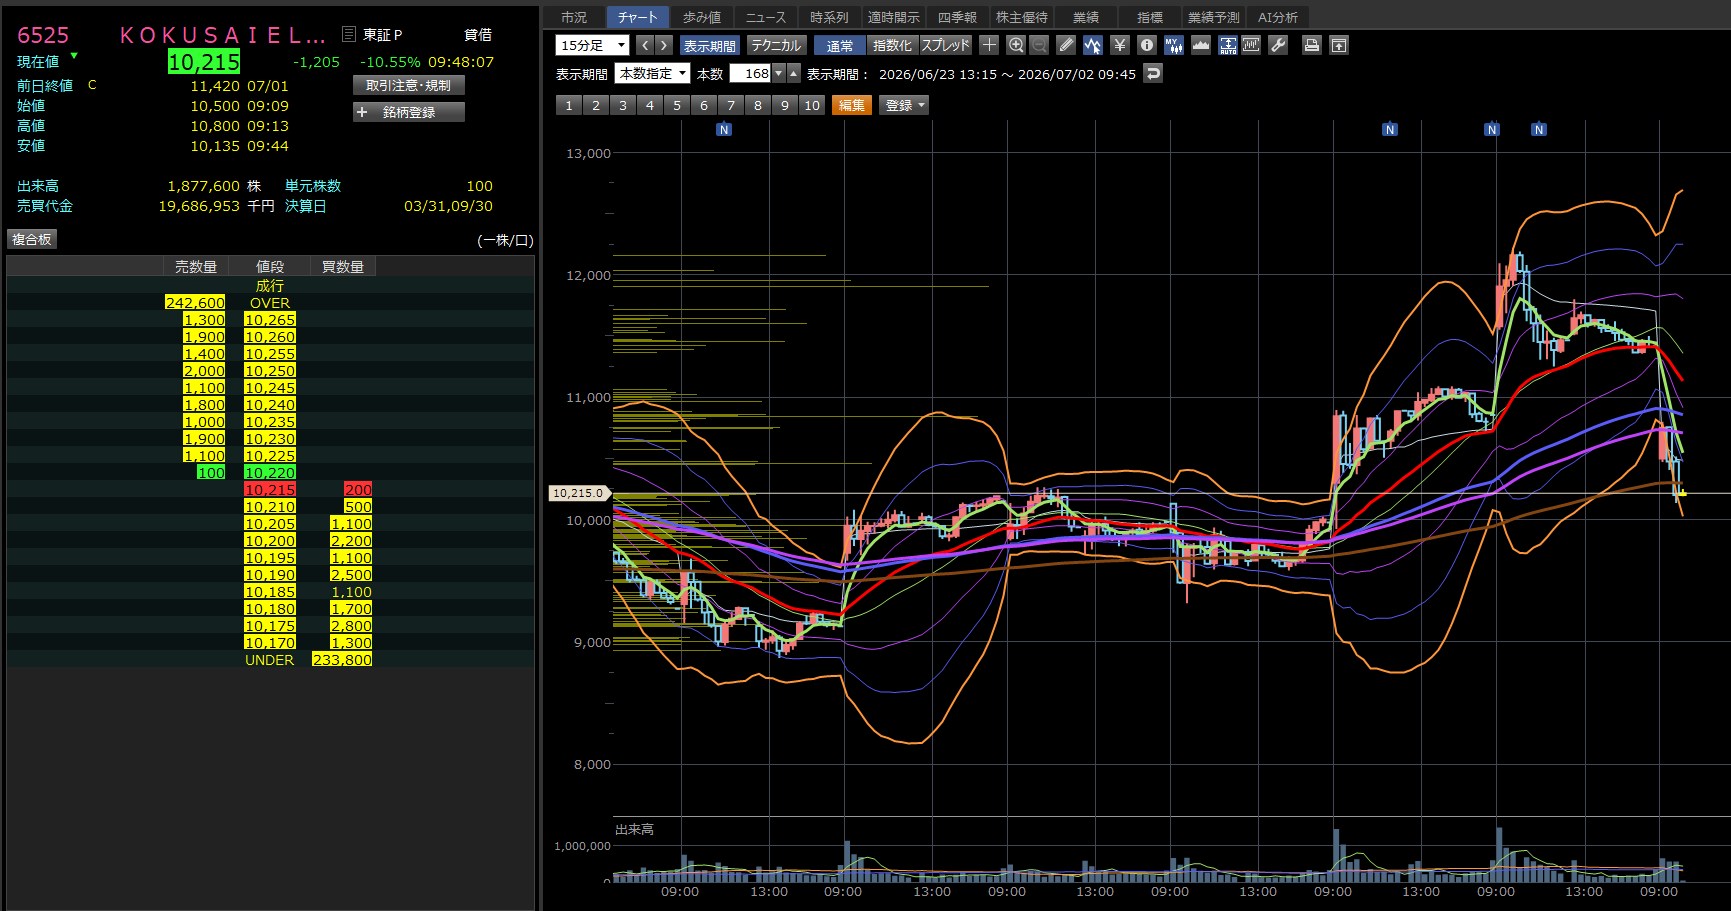
Task: Click the 10,170 bid price in order book
Action: point(270,643)
